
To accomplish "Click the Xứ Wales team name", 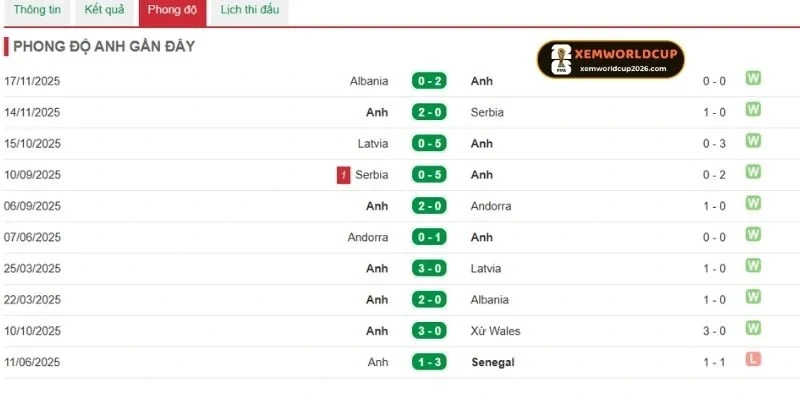I will (x=495, y=331).
